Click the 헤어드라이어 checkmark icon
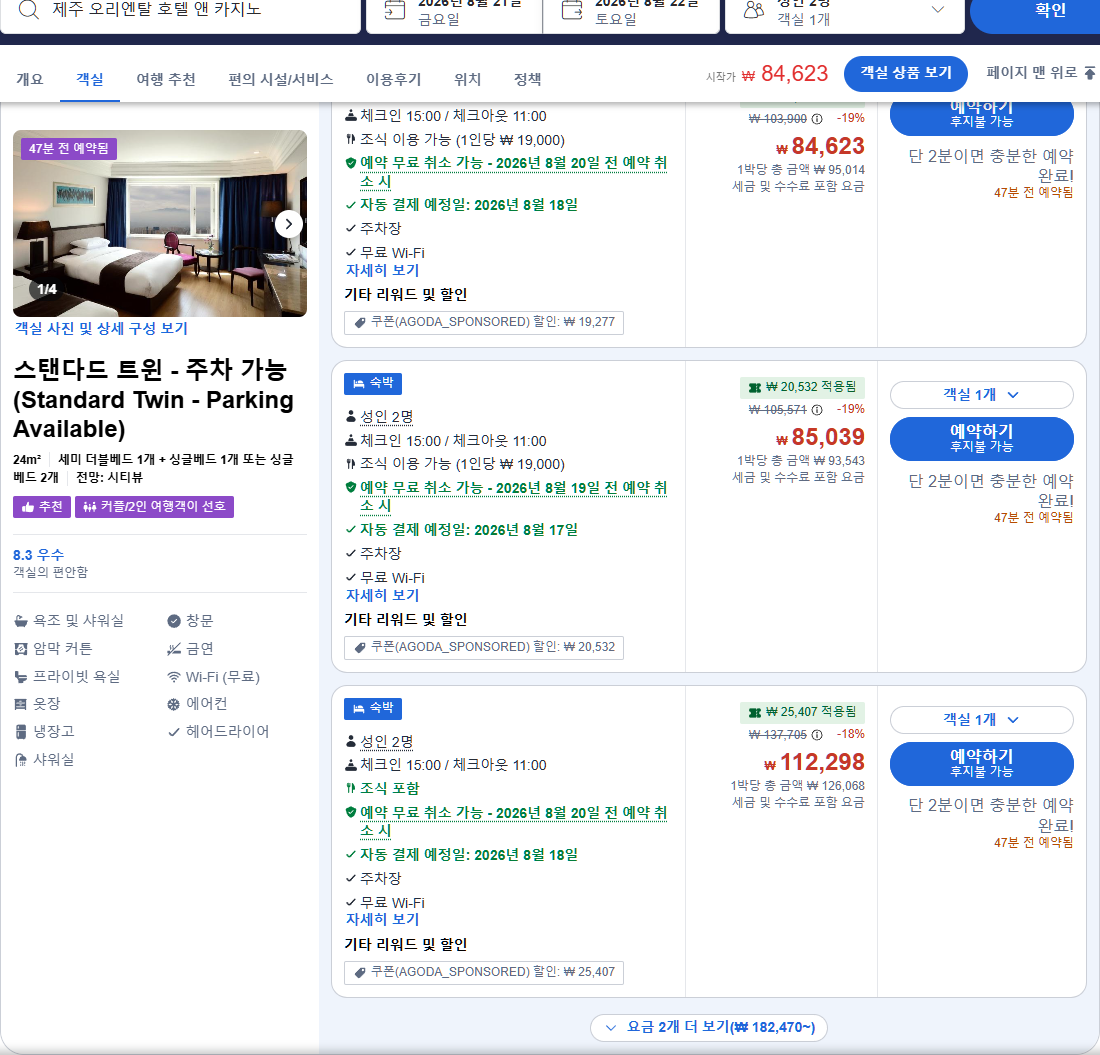Viewport: 1100px width, 1055px height. click(x=174, y=732)
